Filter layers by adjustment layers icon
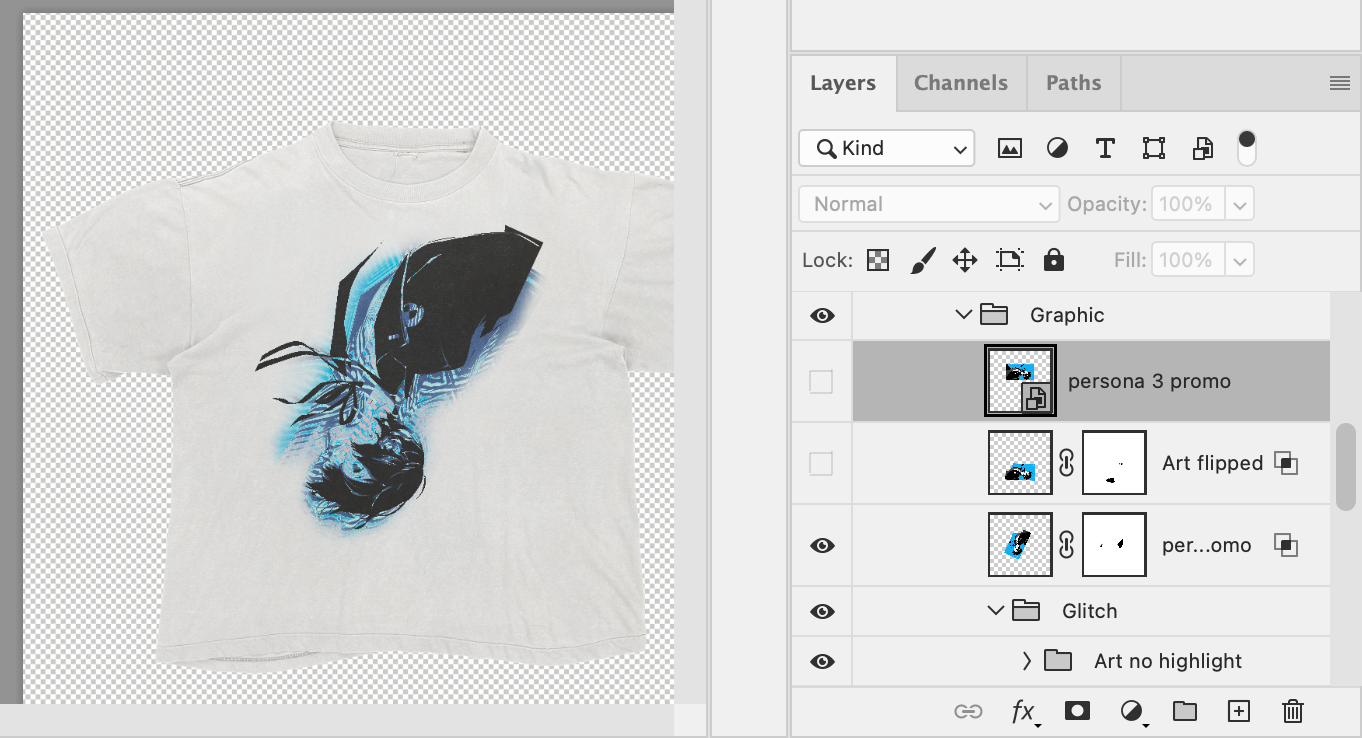1362x738 pixels. 1057,149
